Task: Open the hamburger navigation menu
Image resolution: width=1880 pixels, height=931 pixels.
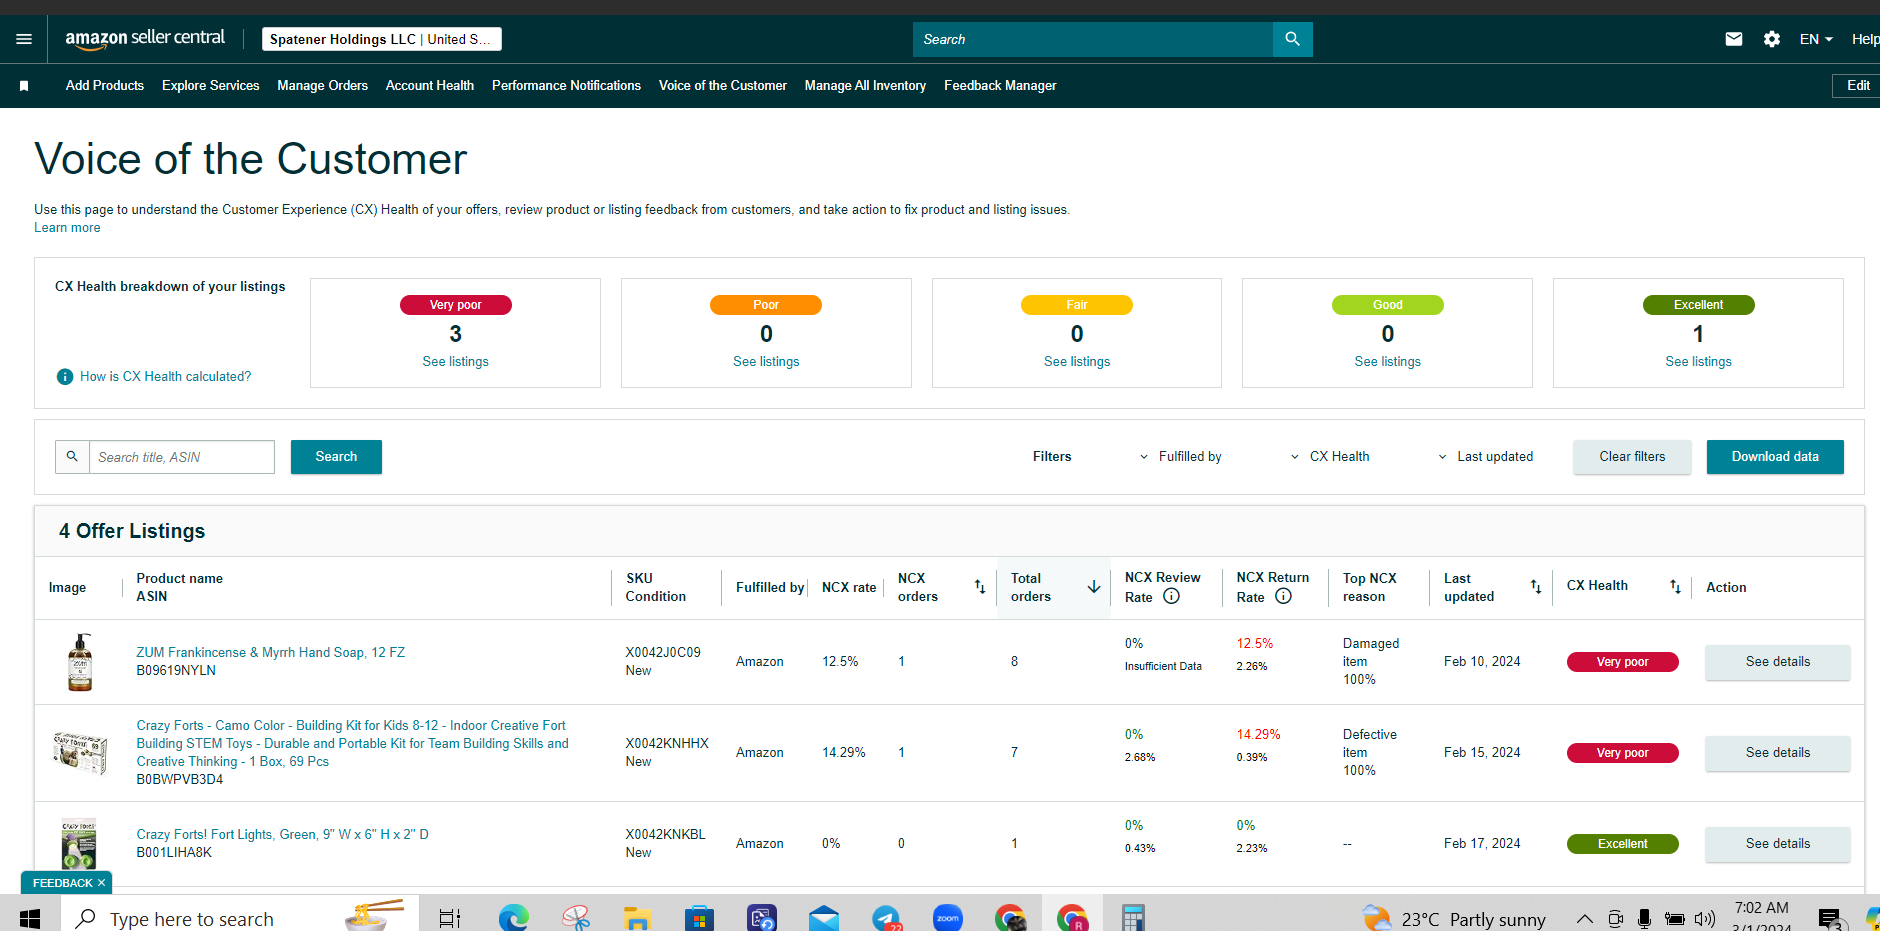Action: pos(24,39)
